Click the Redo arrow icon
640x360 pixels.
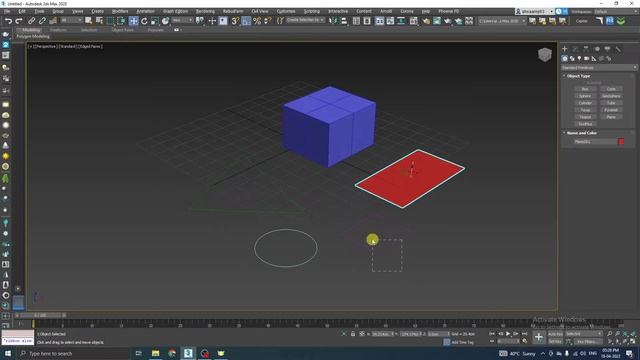18,21
